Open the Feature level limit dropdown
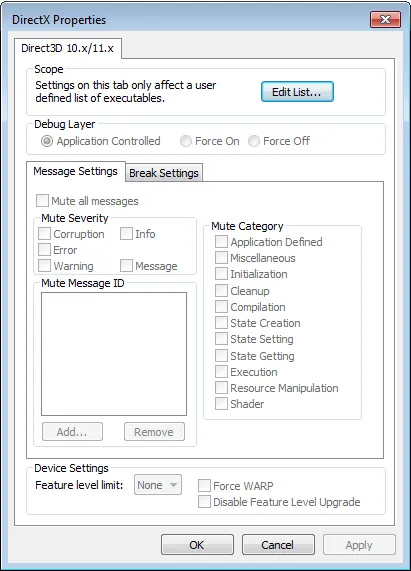 158,485
